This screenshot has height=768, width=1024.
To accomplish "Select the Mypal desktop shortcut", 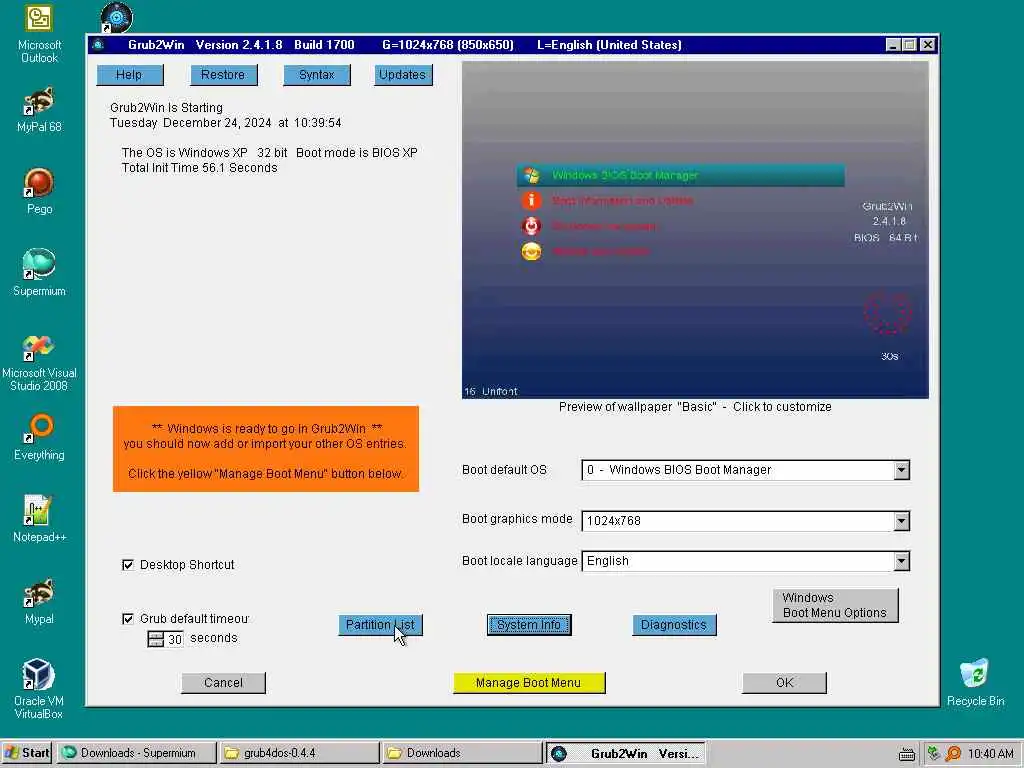I will click(39, 601).
